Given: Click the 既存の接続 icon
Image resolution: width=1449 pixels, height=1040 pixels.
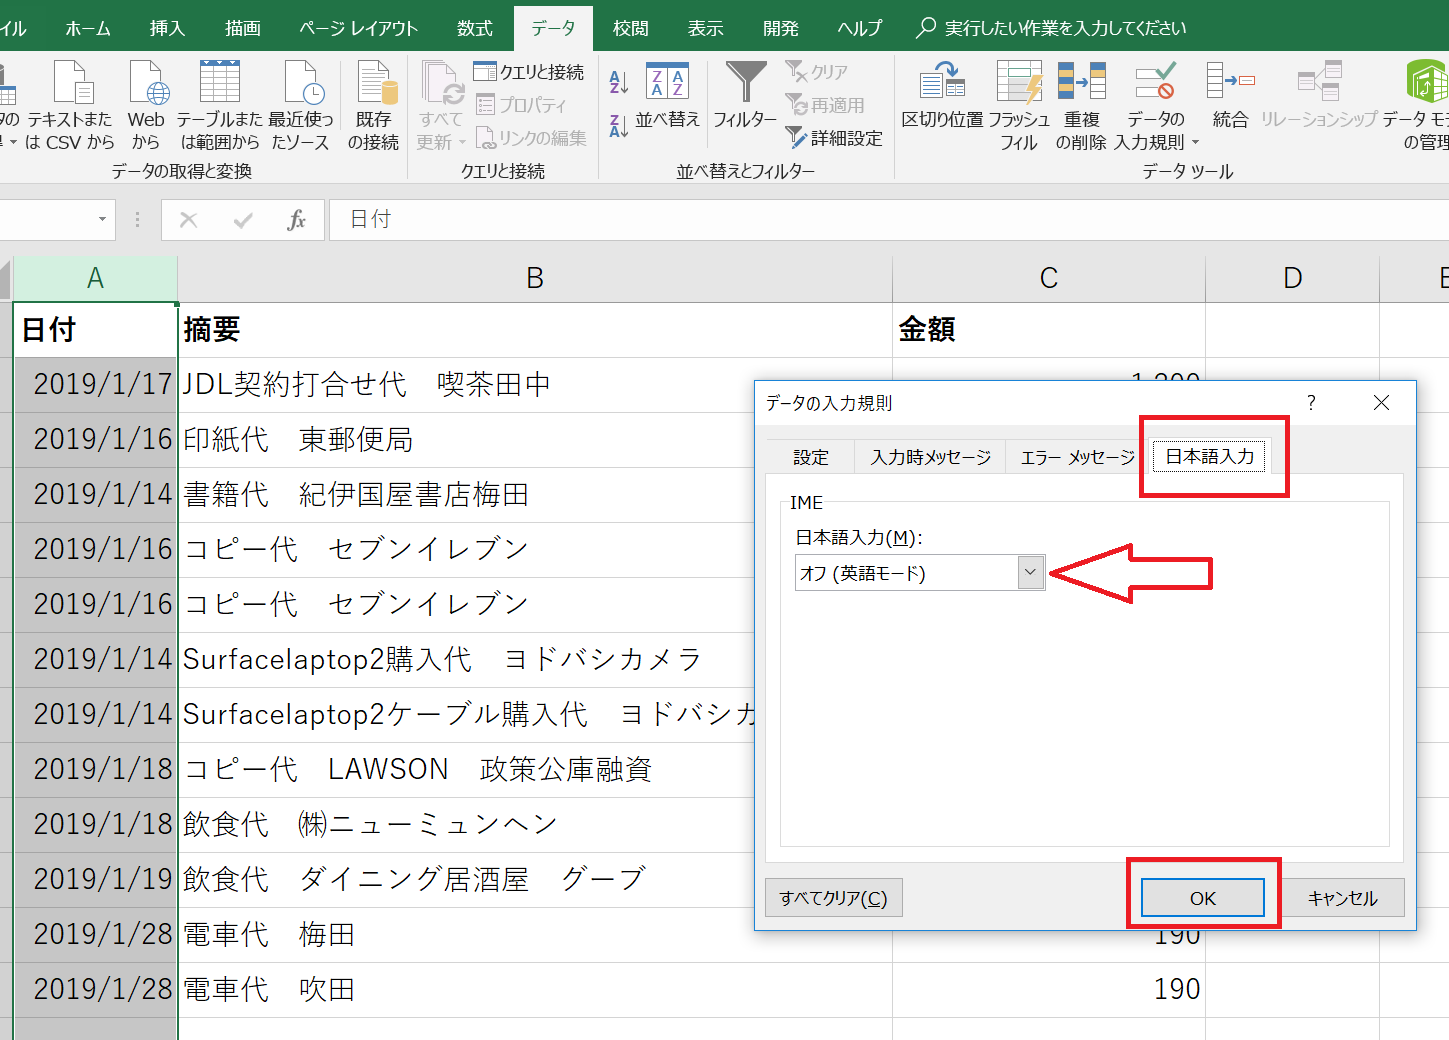Looking at the screenshot, I should coord(374,83).
